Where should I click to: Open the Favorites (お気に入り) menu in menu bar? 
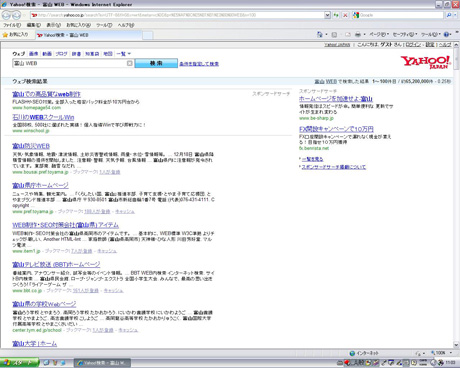pos(78,25)
